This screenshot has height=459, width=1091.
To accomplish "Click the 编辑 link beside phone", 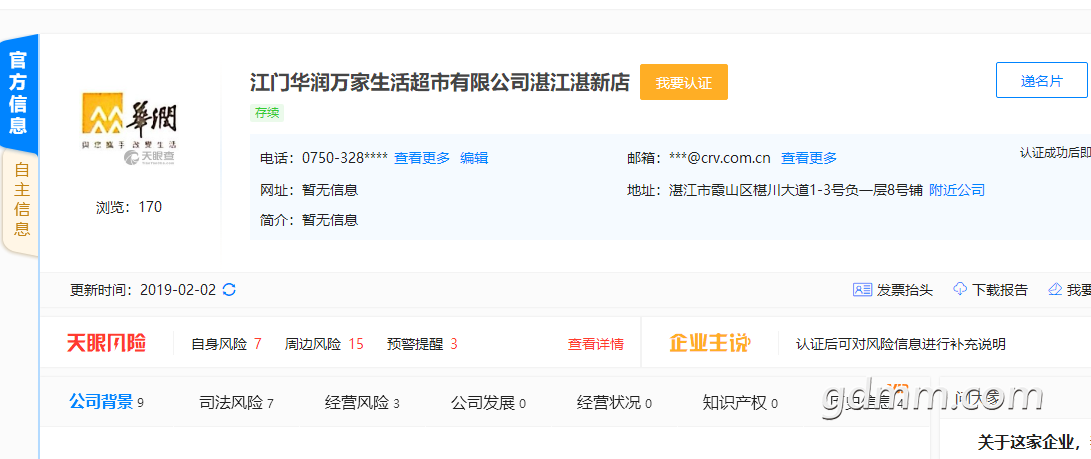I will (474, 158).
